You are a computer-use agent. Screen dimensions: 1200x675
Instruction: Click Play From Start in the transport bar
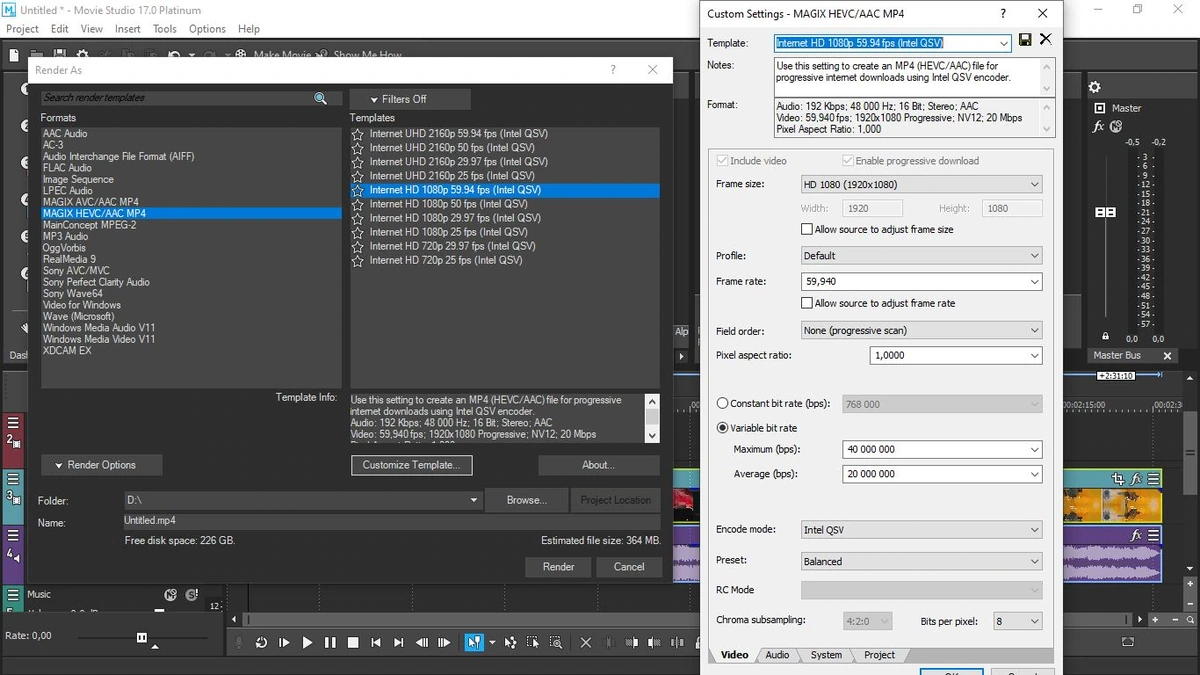284,643
